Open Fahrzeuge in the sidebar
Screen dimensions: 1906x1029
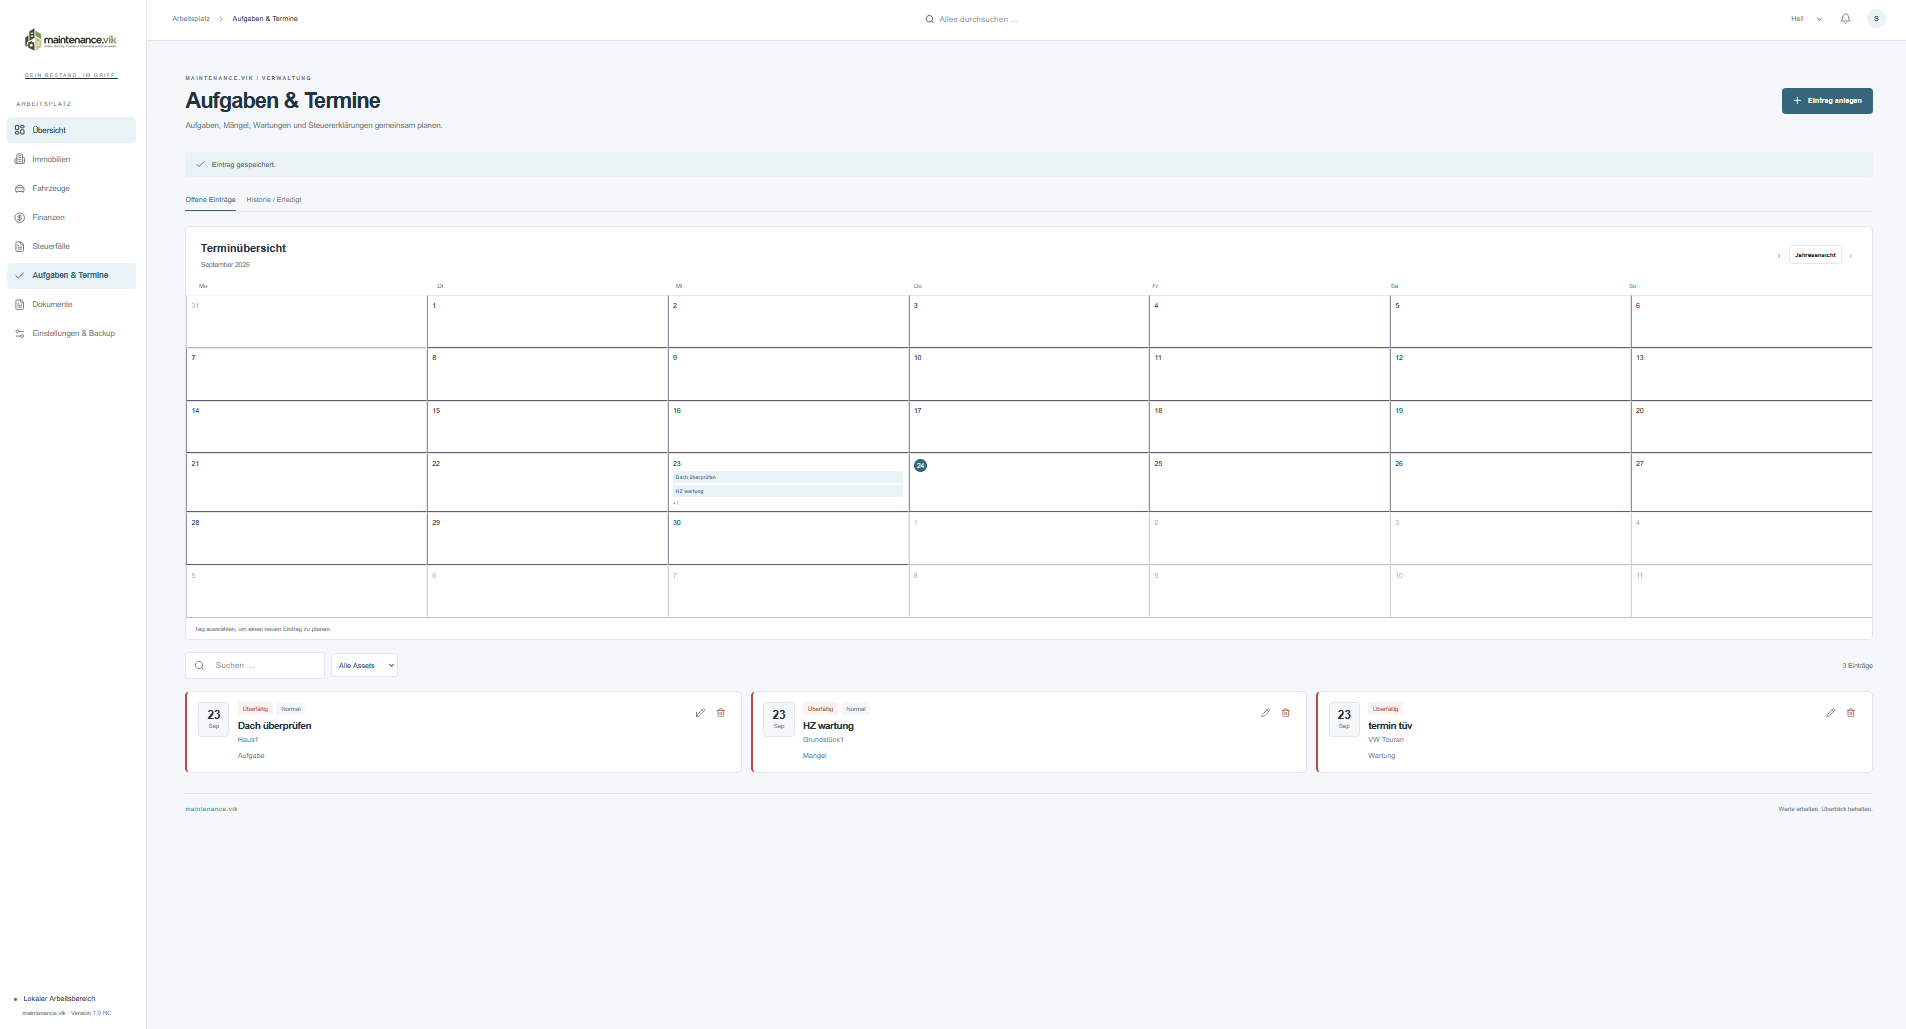(71, 188)
